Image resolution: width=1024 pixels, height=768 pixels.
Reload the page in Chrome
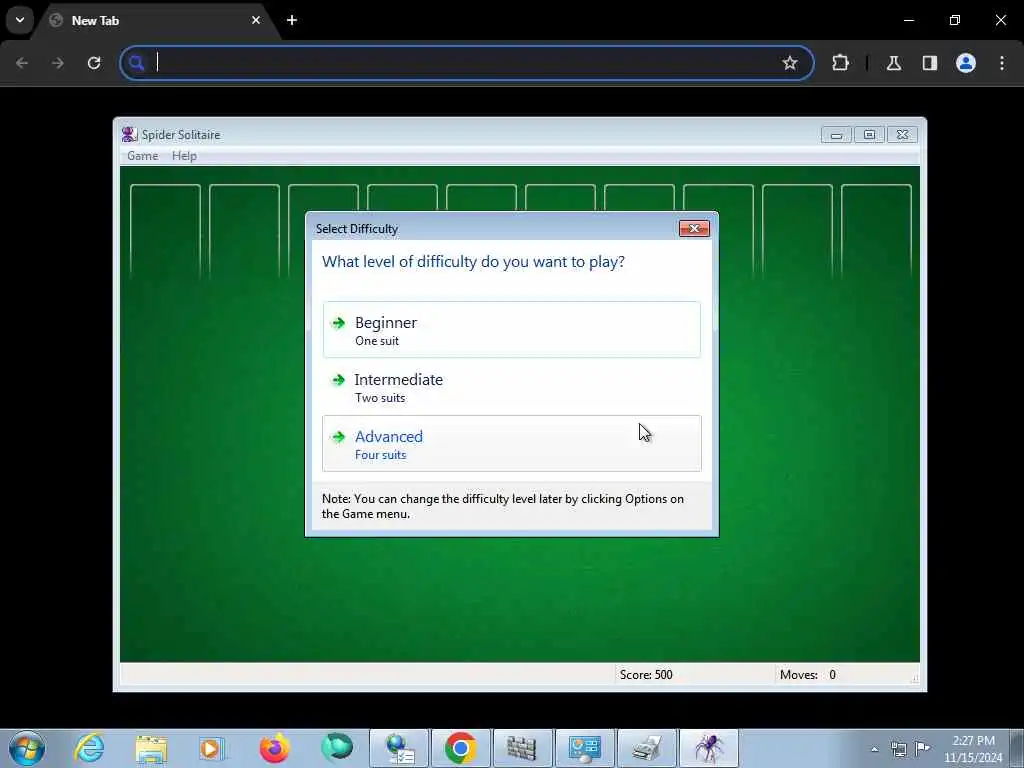tap(94, 63)
